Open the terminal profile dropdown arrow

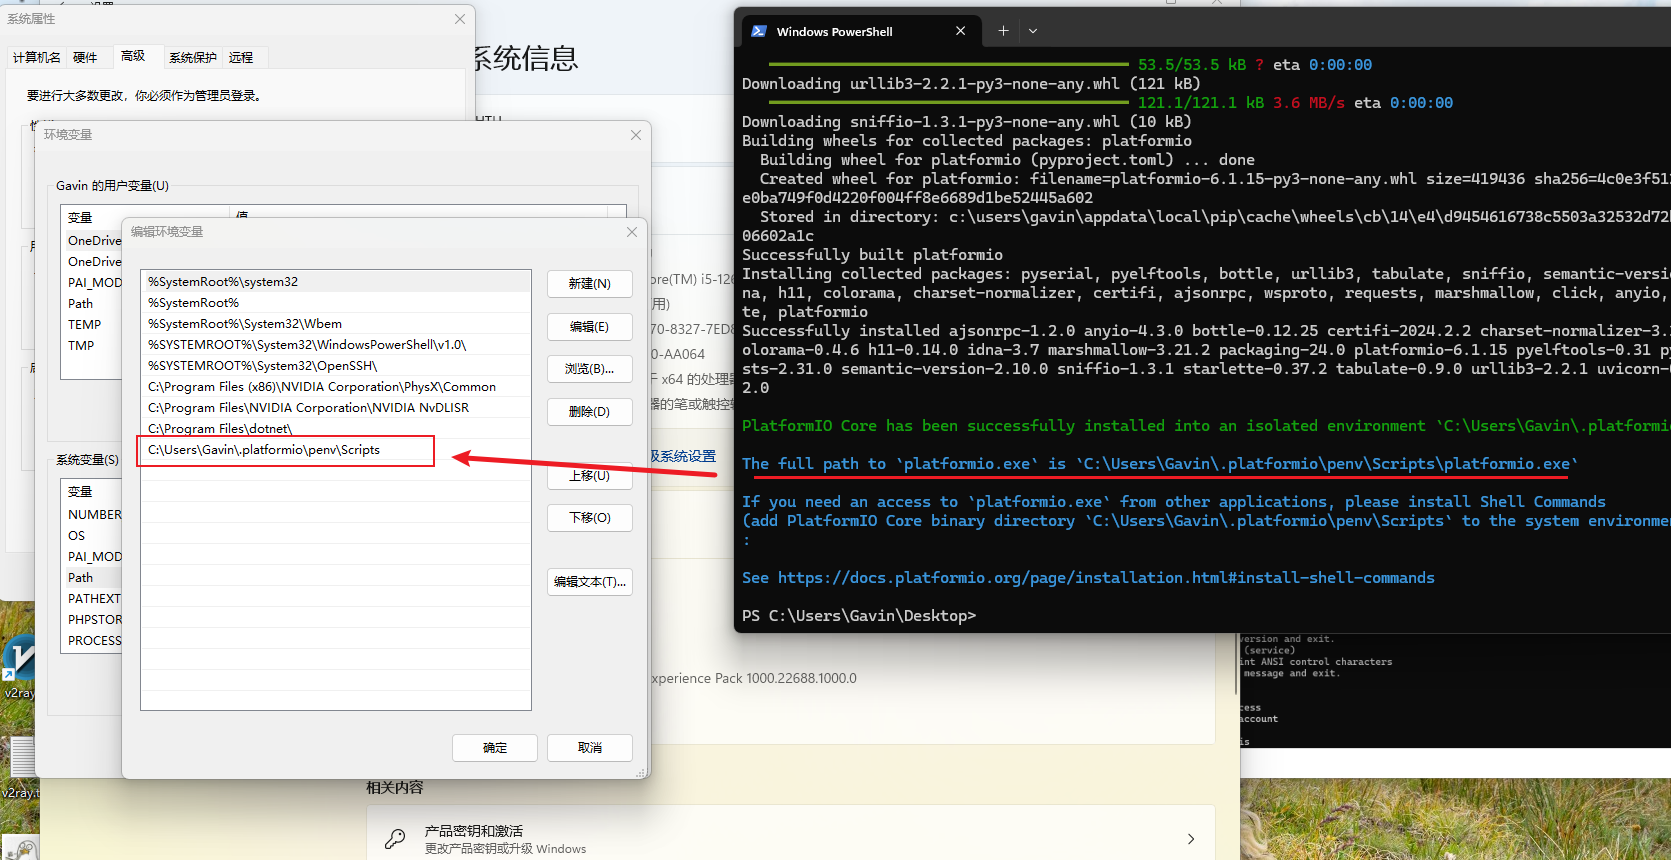(x=1033, y=31)
